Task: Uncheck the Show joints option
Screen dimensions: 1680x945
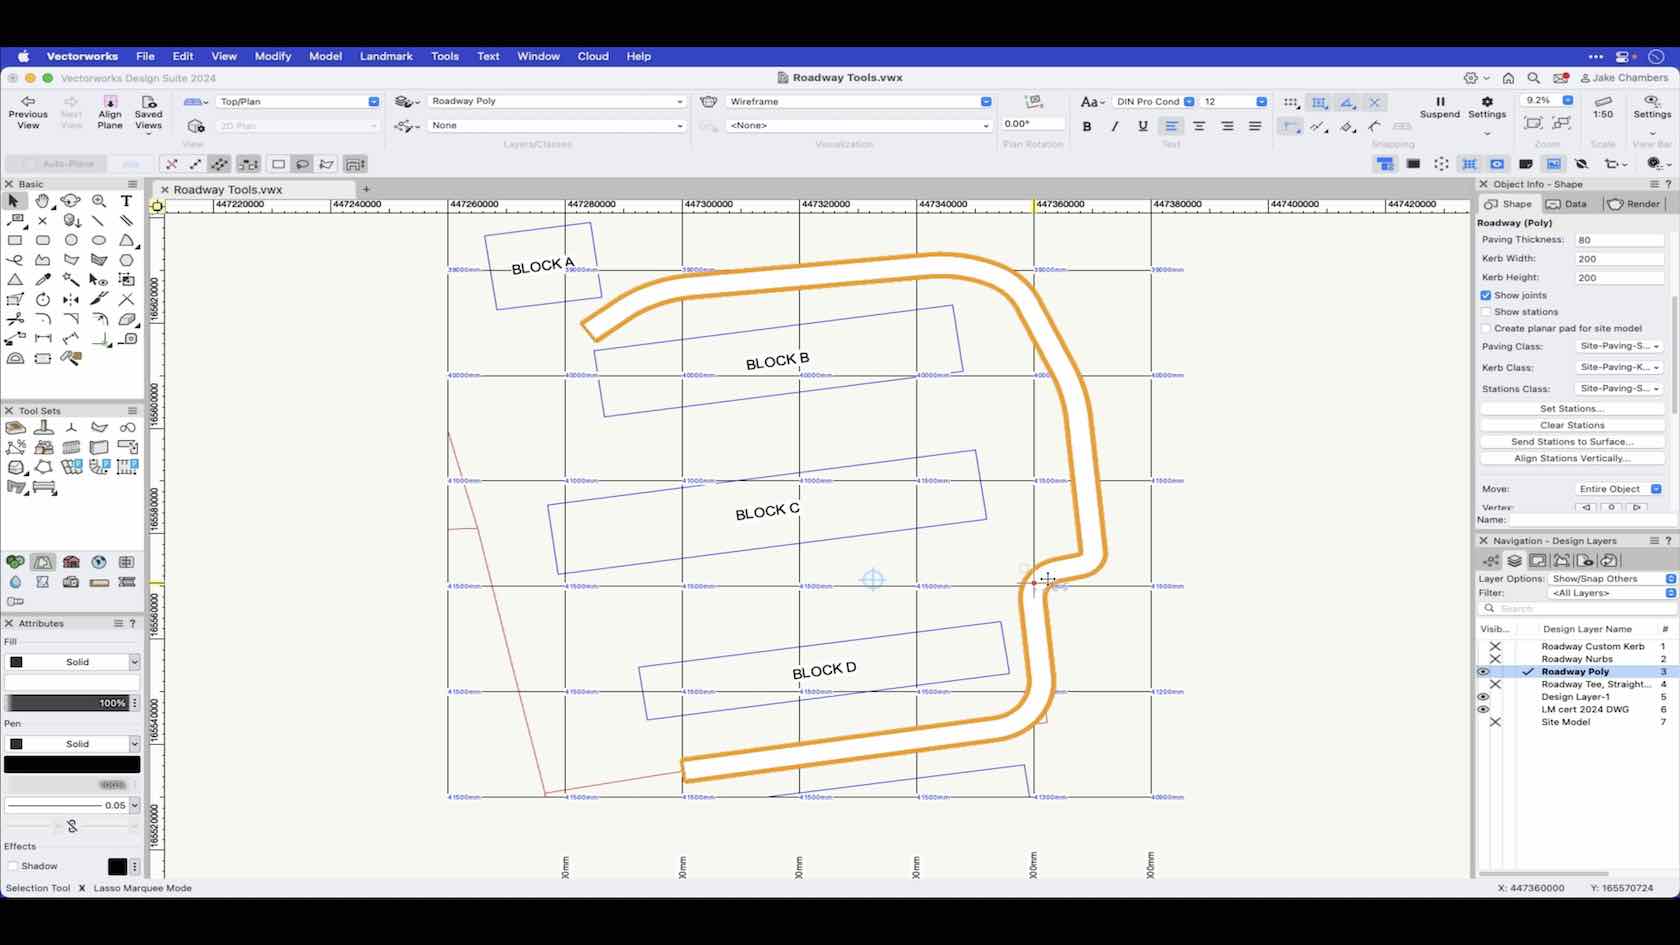Action: (1486, 295)
